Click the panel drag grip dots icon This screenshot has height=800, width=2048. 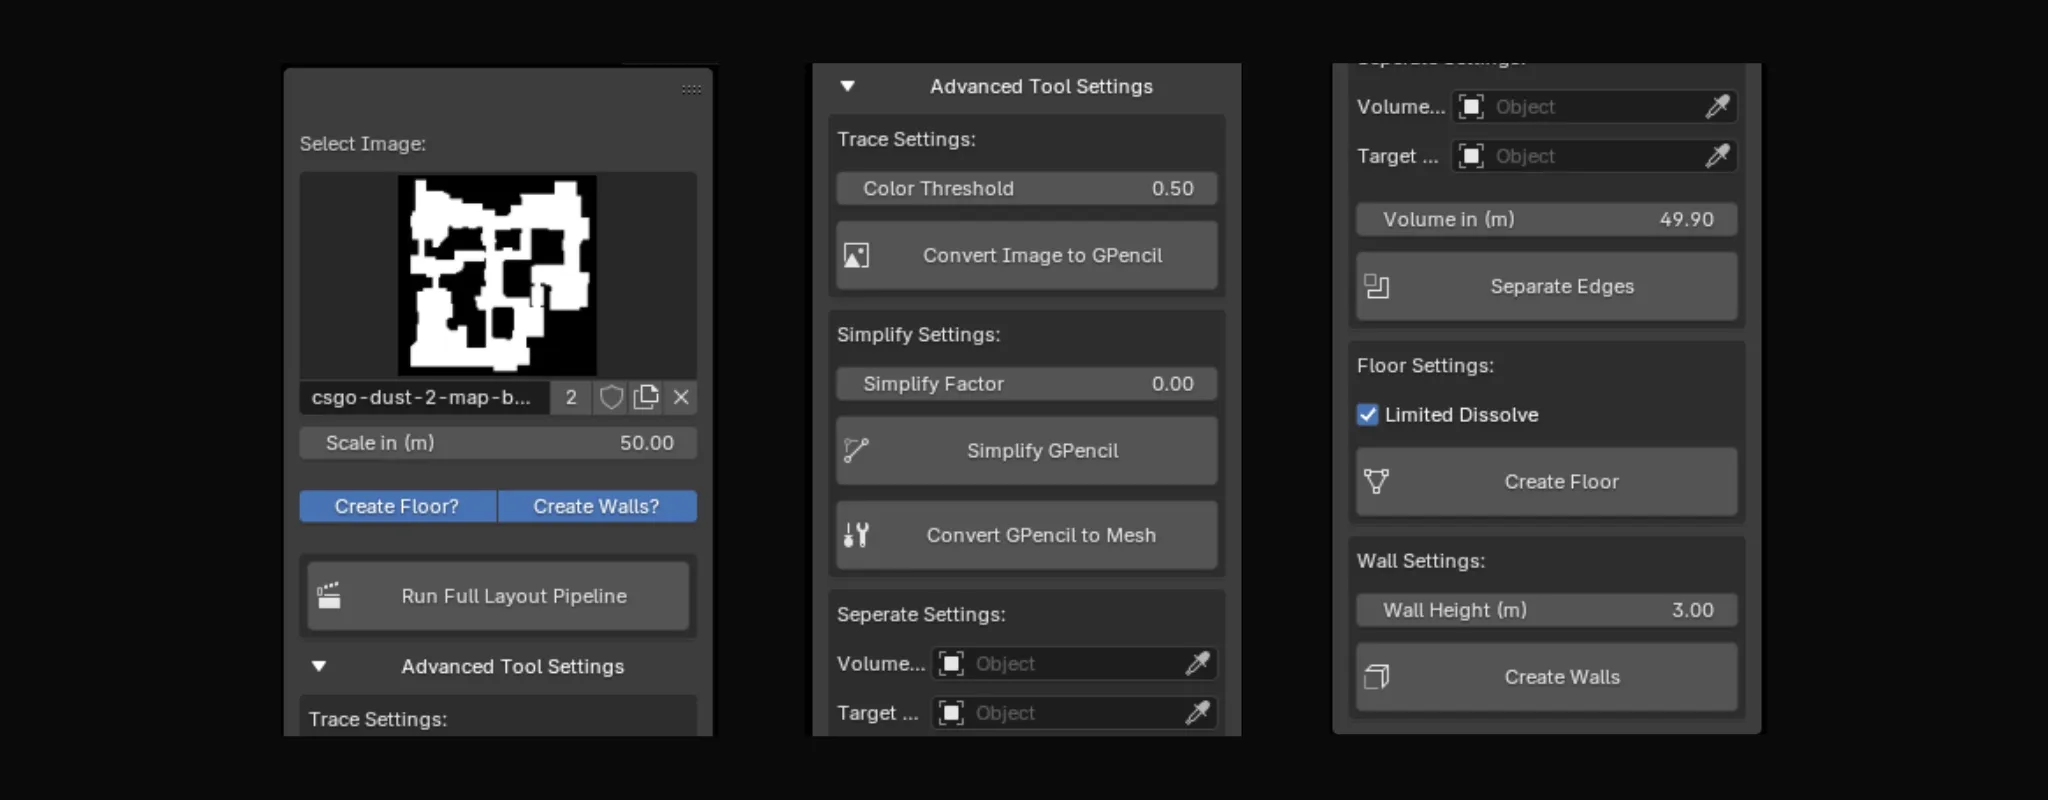691,89
